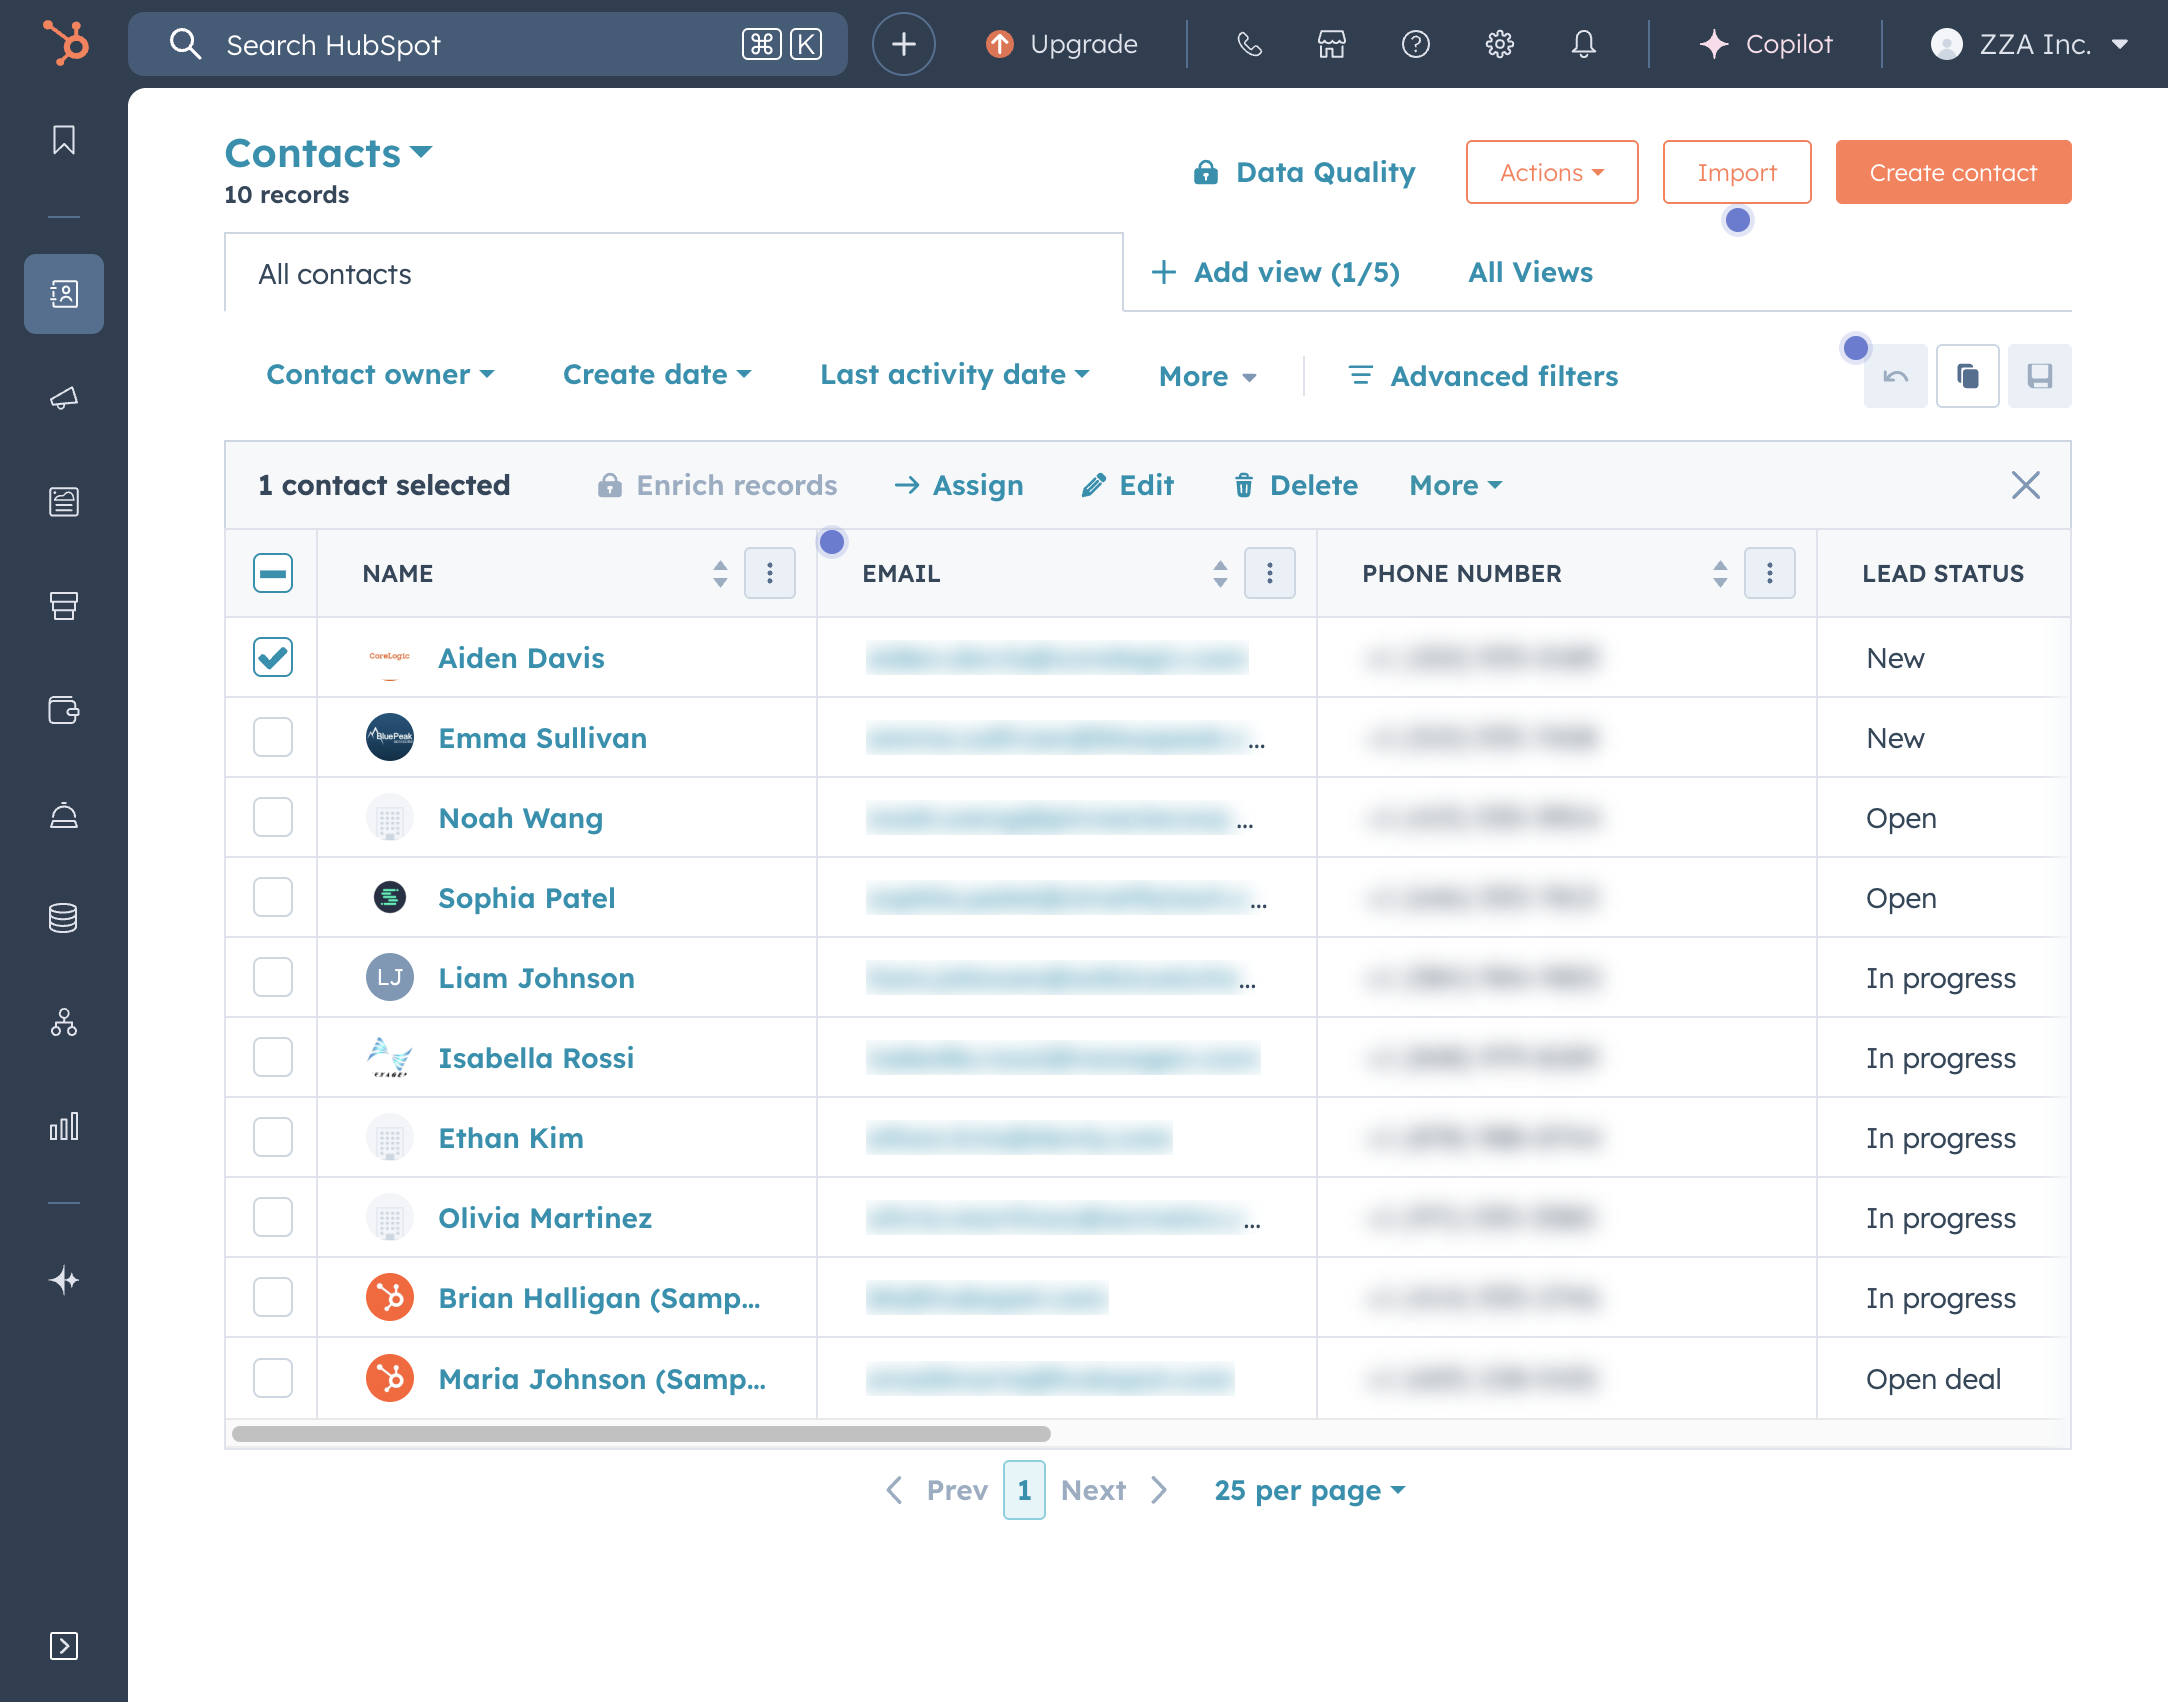The height and width of the screenshot is (1702, 2168).
Task: Click the clone view icon
Action: click(1968, 376)
